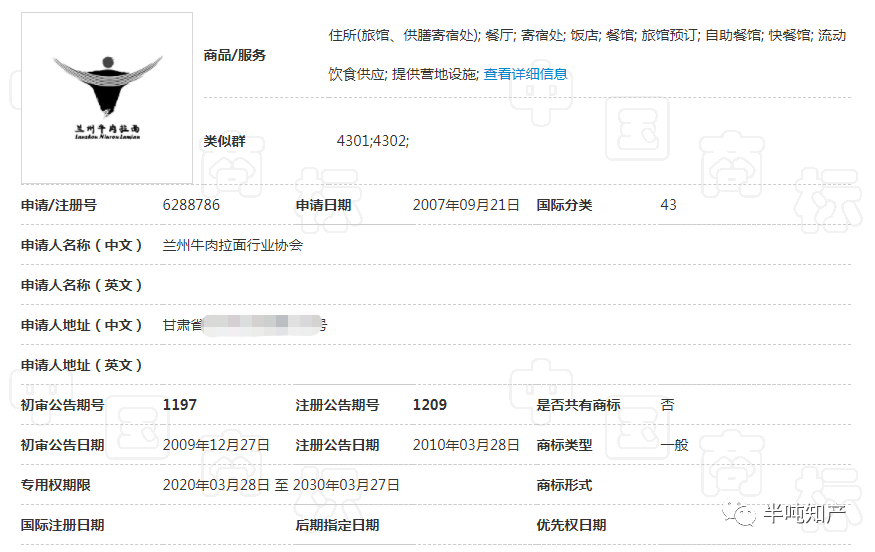Click the 否 value for 是否共有商标

pos(667,405)
